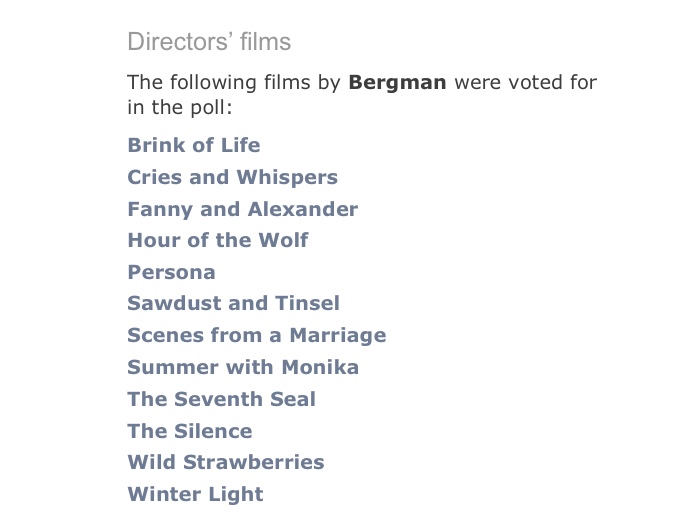The height and width of the screenshot is (526, 698).
Task: Open The Seventh Seal link
Action: coord(221,399)
